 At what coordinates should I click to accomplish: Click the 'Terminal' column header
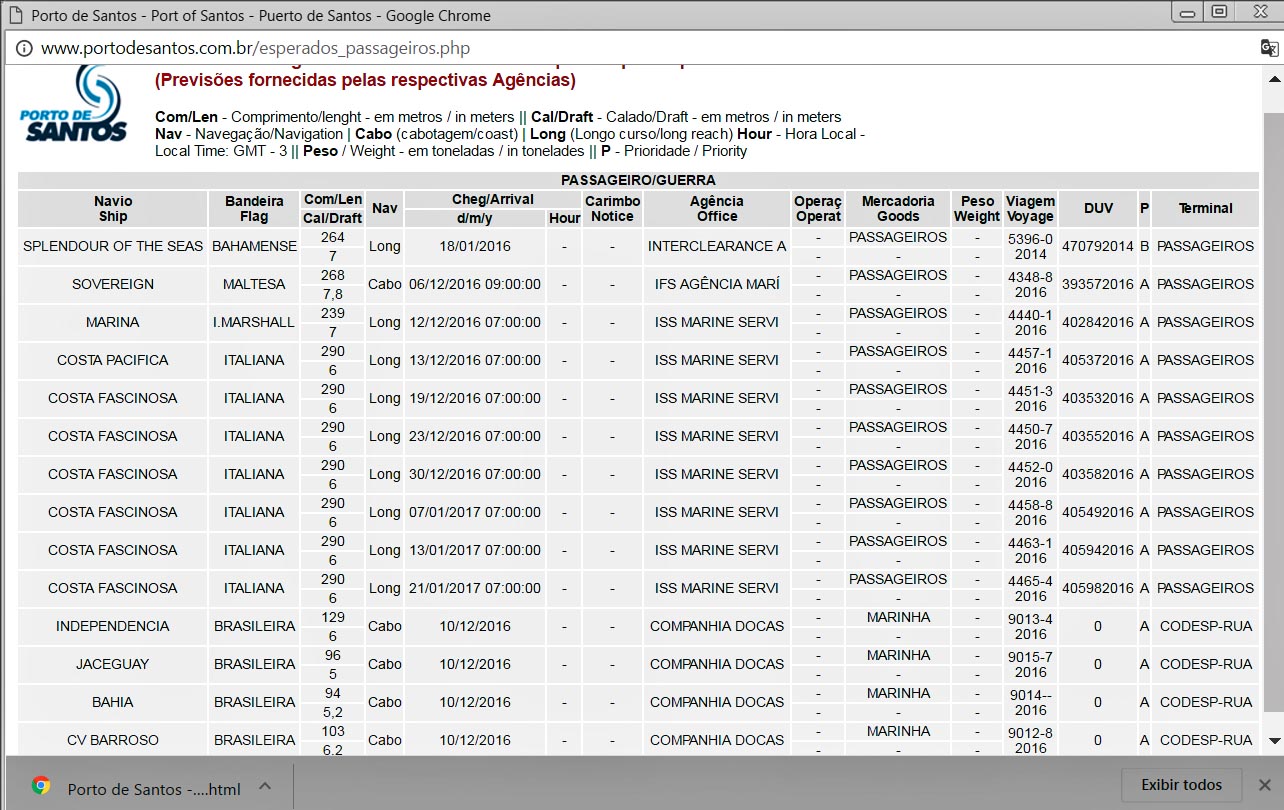coord(1205,208)
